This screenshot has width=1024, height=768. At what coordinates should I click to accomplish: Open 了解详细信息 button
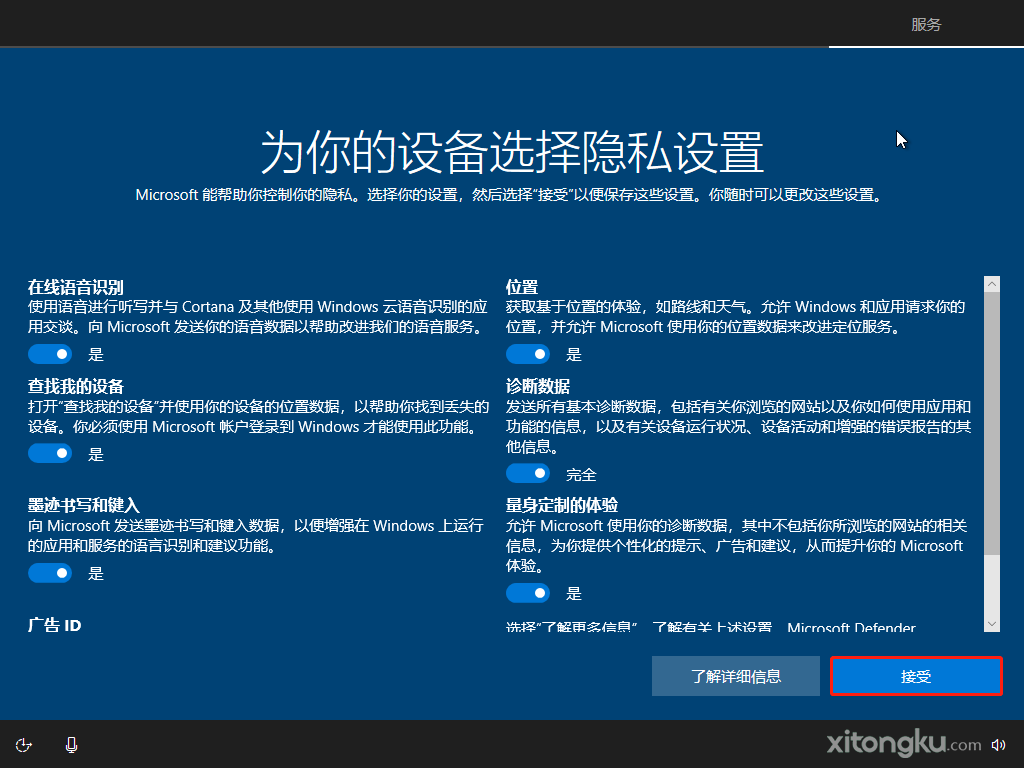tap(735, 676)
